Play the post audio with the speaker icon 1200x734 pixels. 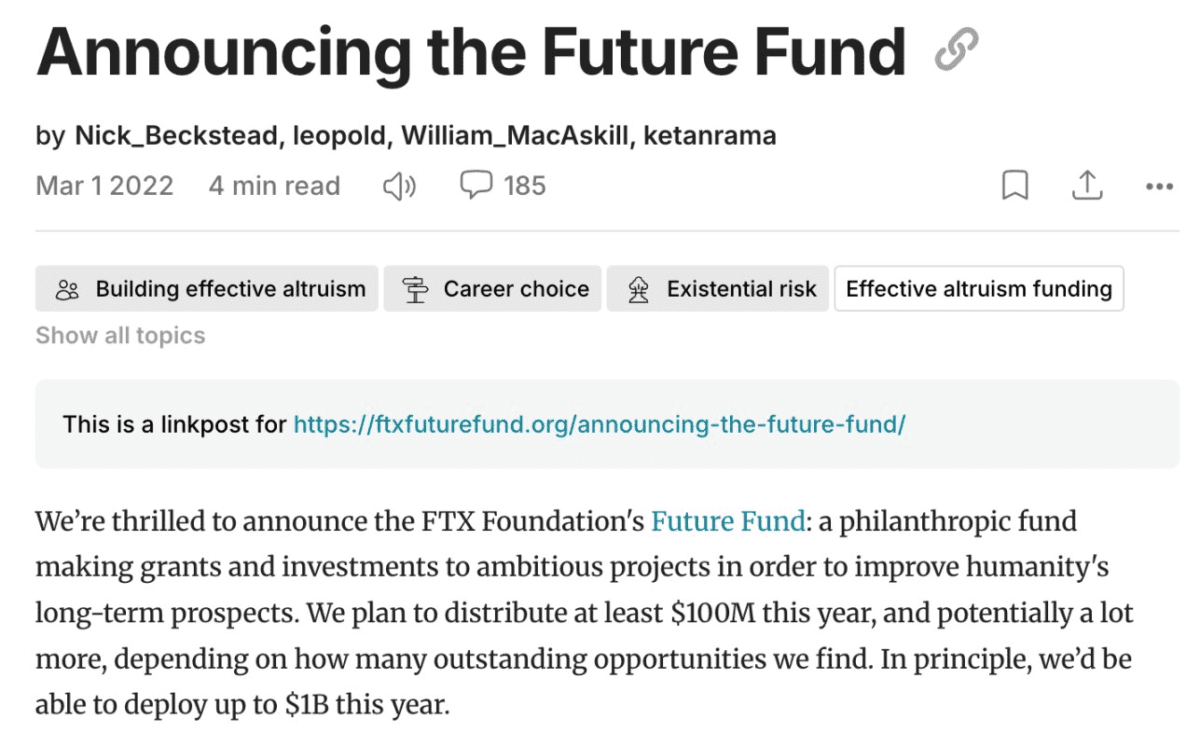point(400,186)
